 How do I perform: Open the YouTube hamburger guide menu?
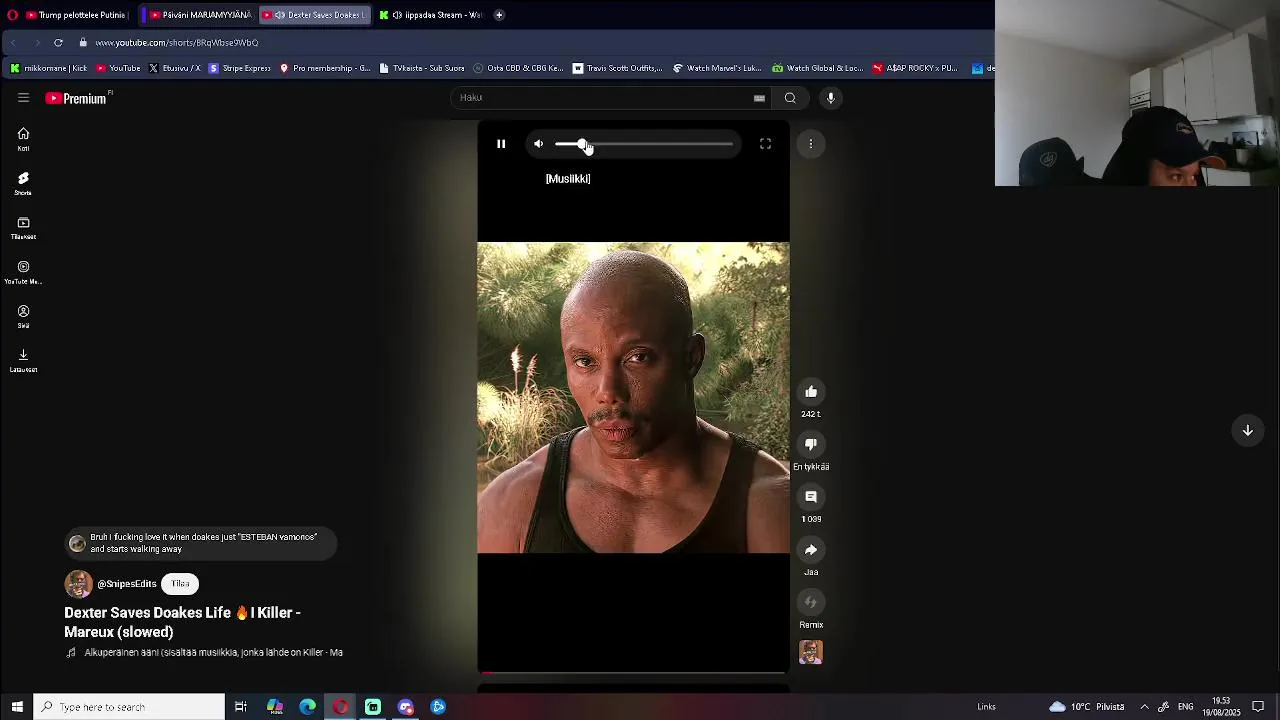click(23, 98)
